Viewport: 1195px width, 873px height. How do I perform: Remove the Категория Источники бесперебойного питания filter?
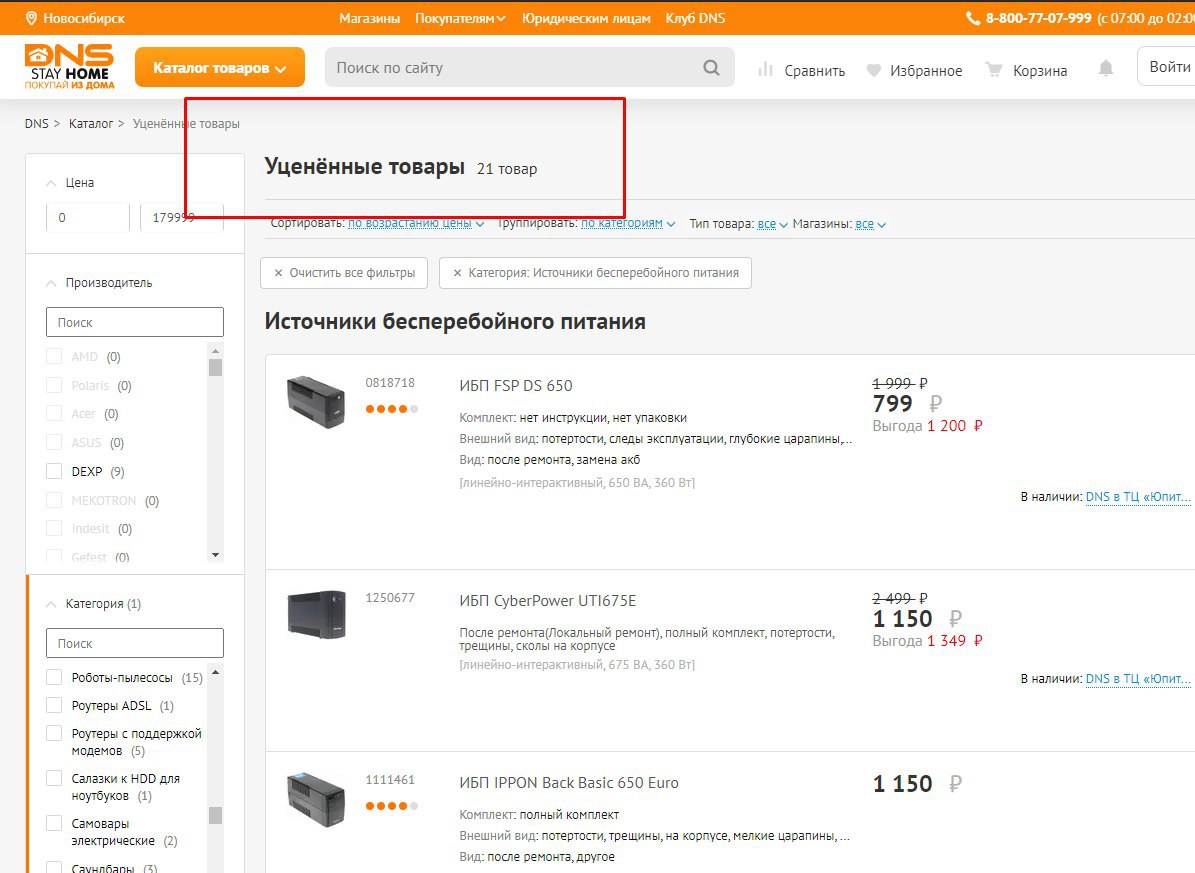457,273
